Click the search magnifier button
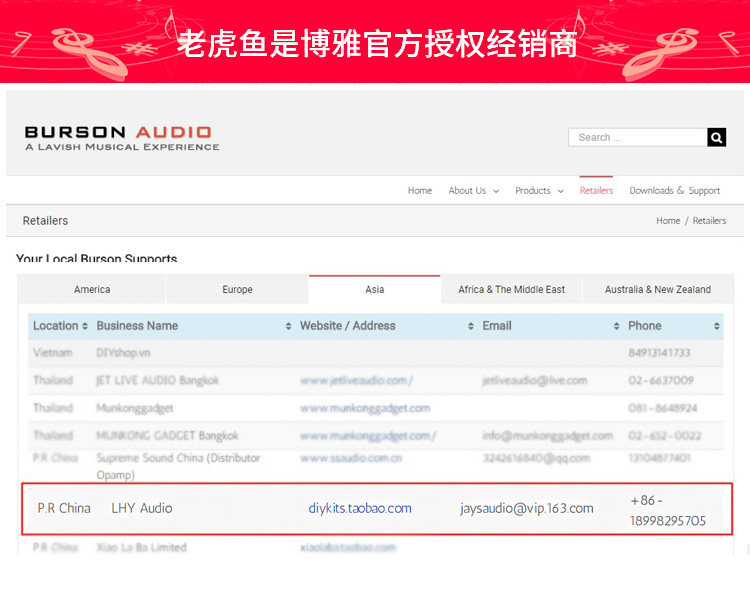This screenshot has height=600, width=750. [x=716, y=137]
